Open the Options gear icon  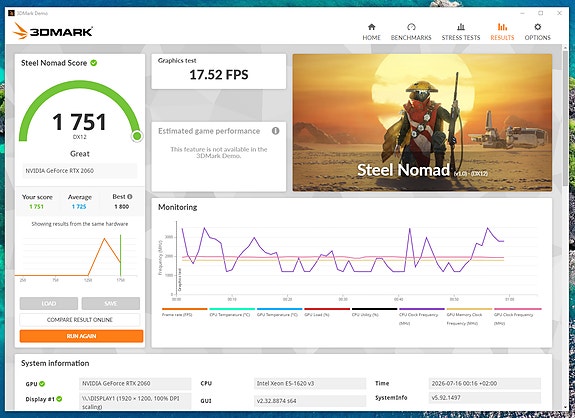click(x=538, y=27)
